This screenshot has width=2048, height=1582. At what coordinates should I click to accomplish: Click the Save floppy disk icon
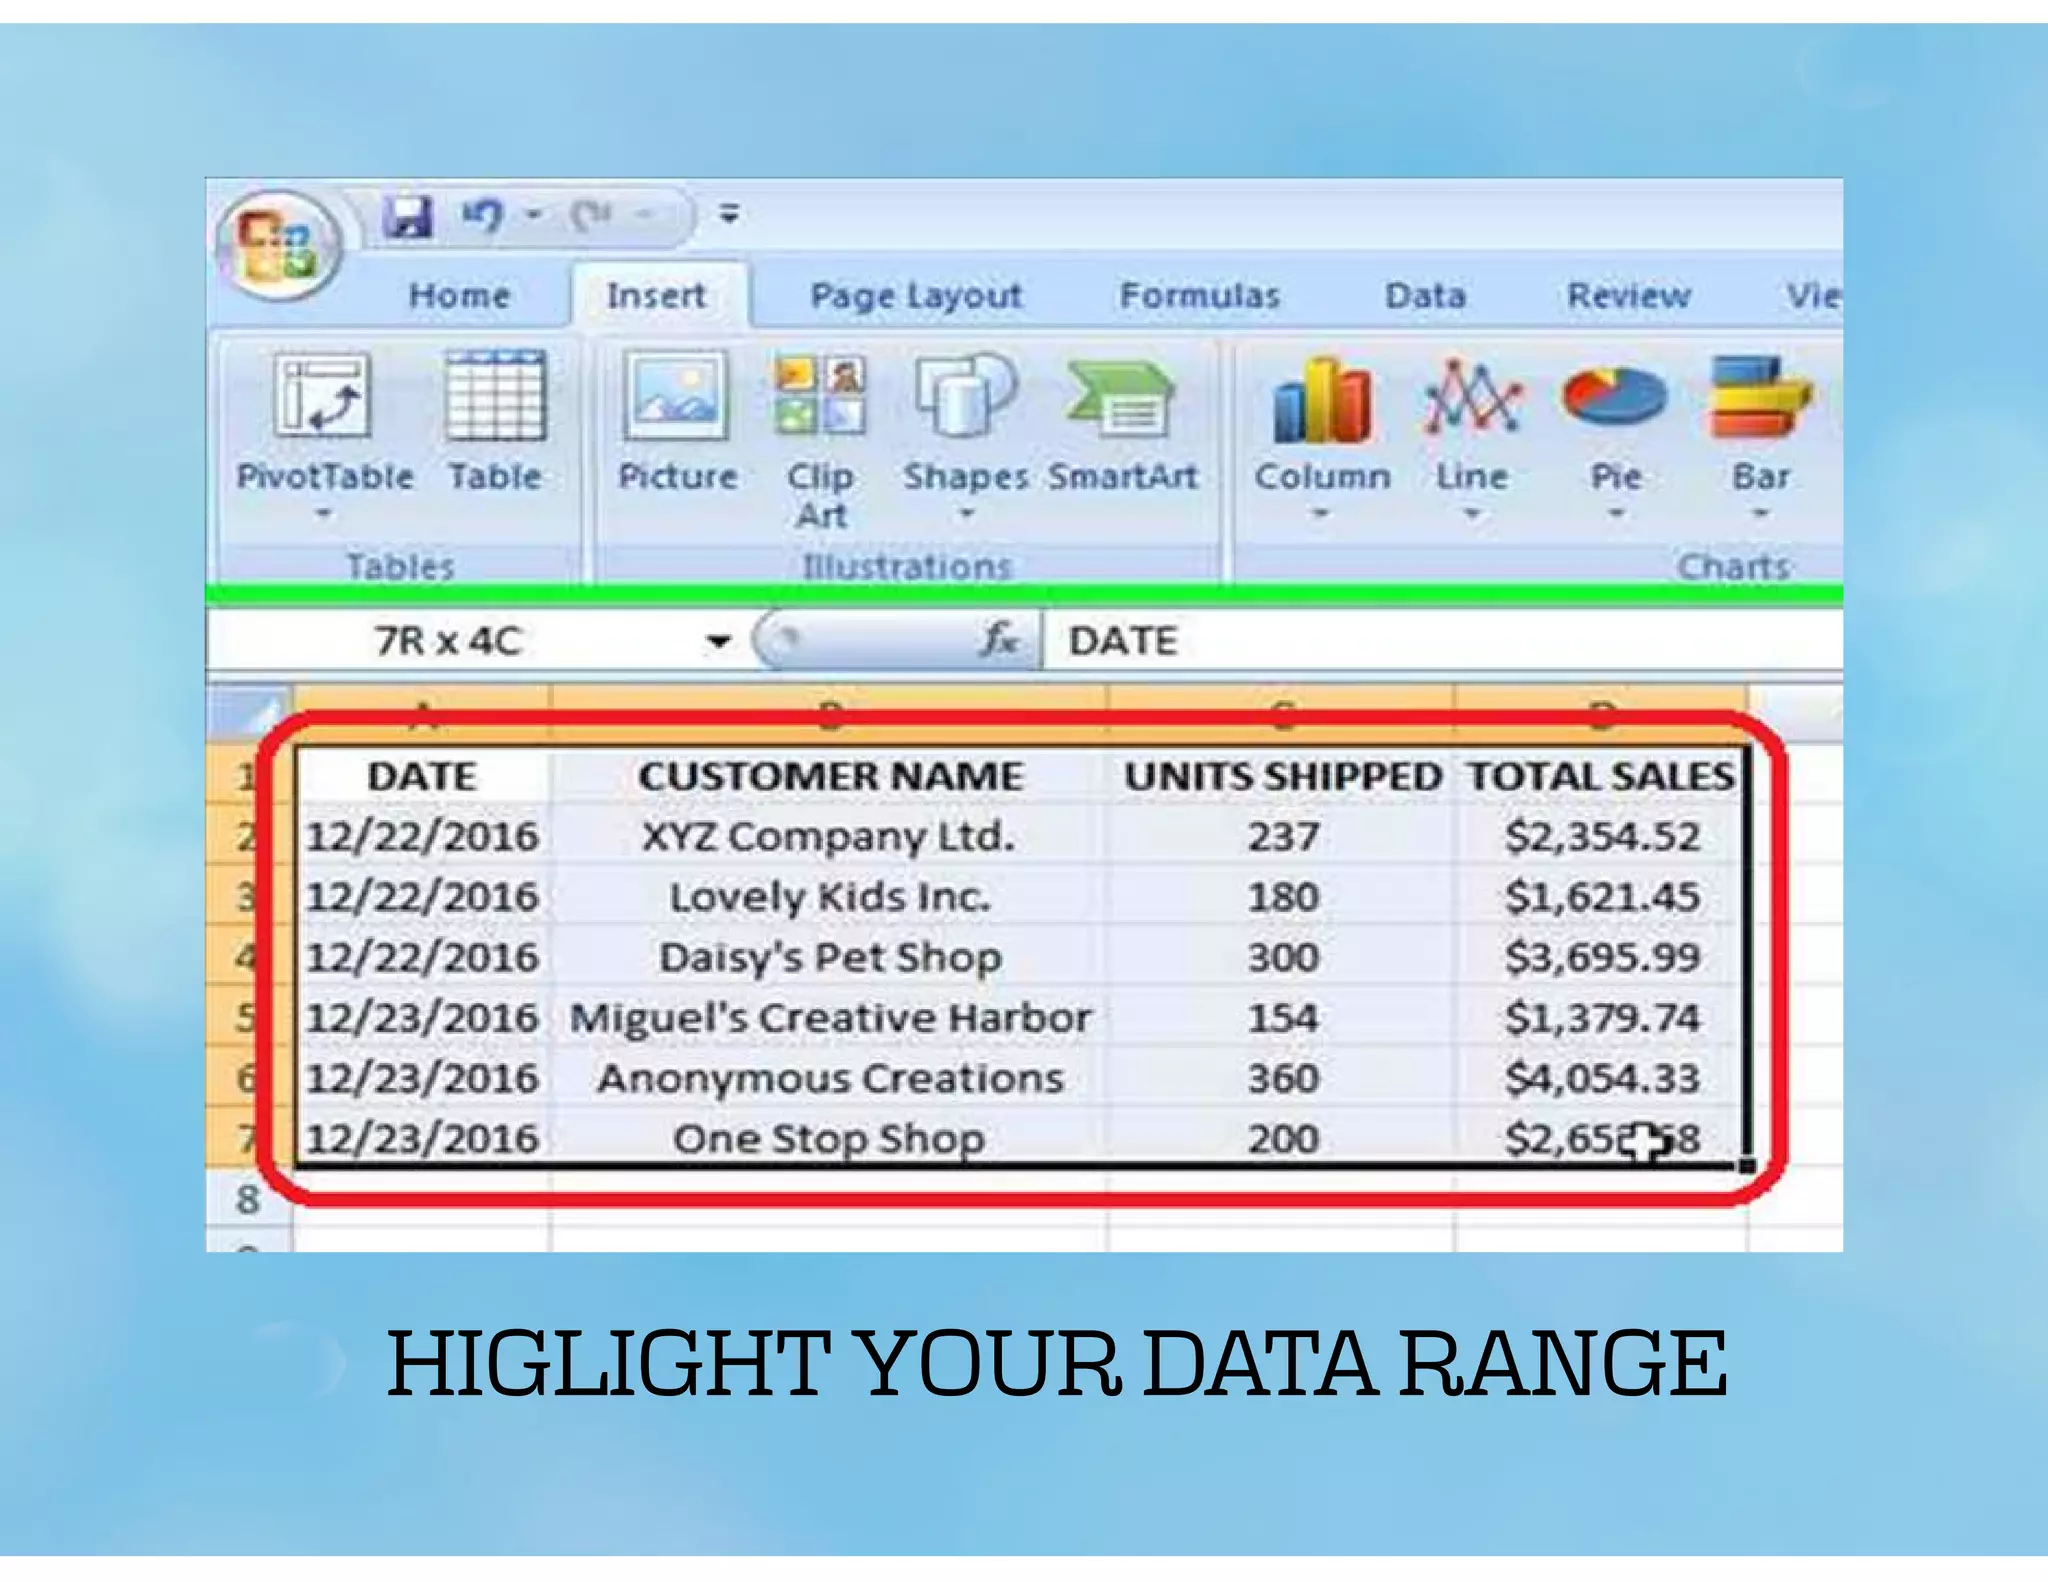coord(408,215)
